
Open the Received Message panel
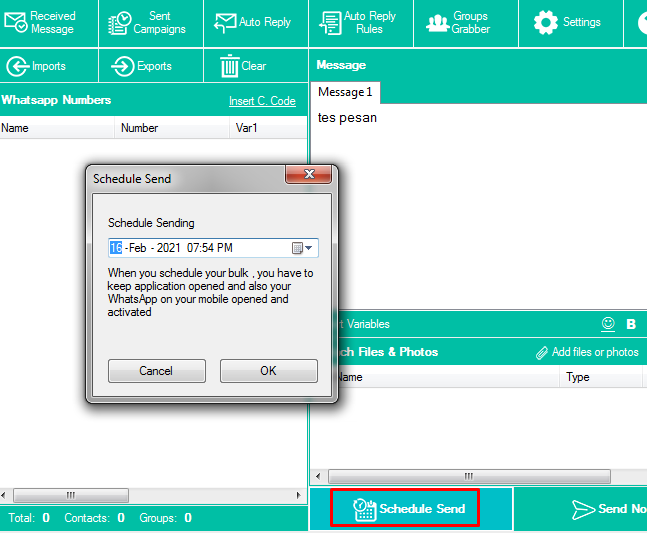[x=41, y=22]
